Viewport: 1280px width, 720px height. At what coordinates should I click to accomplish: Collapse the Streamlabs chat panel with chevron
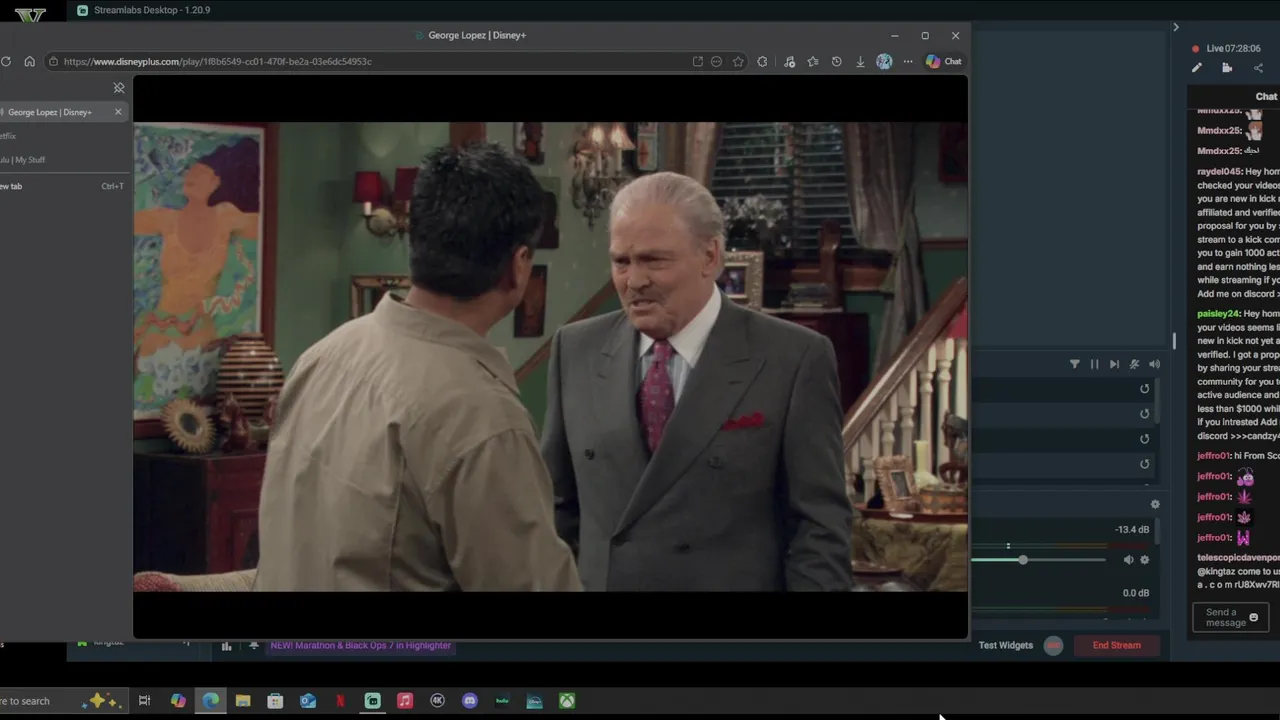pos(1176,27)
